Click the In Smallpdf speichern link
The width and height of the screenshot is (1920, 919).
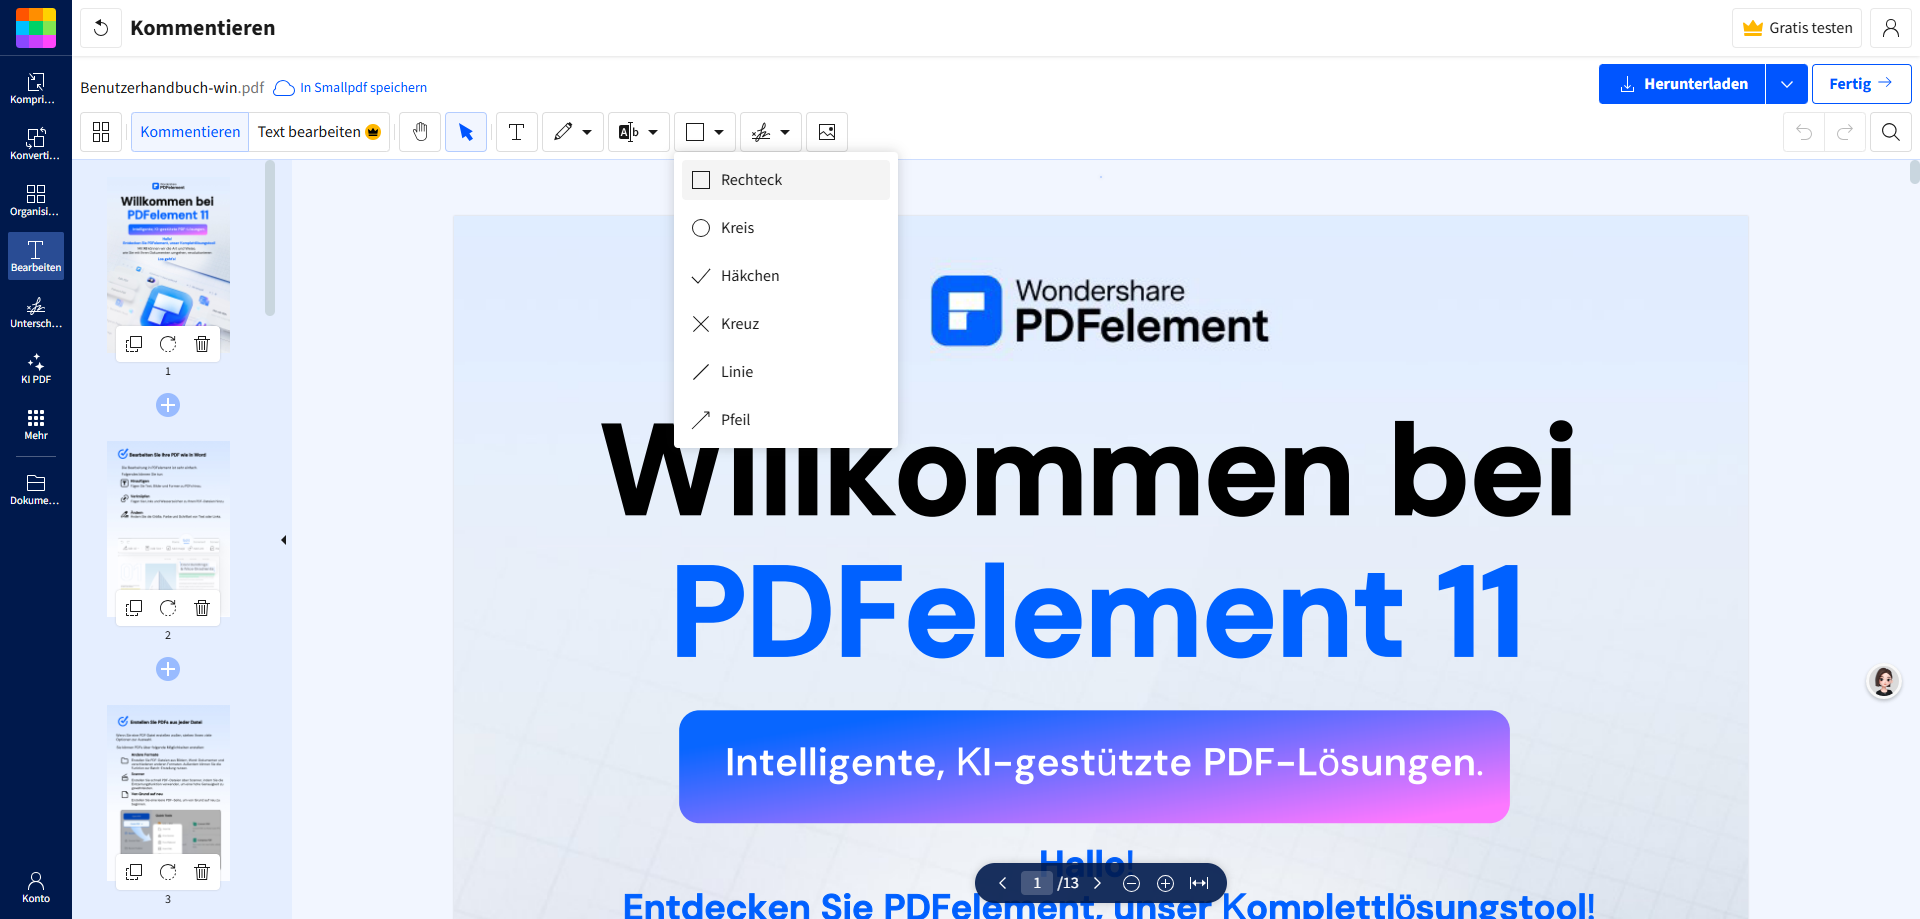coord(360,87)
